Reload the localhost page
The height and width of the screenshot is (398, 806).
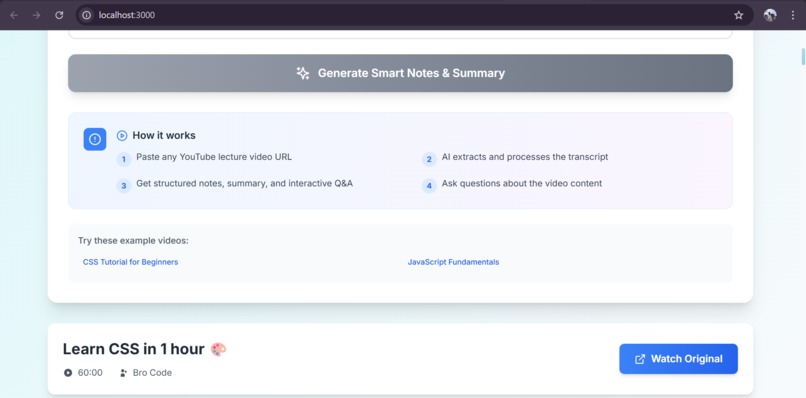click(59, 15)
